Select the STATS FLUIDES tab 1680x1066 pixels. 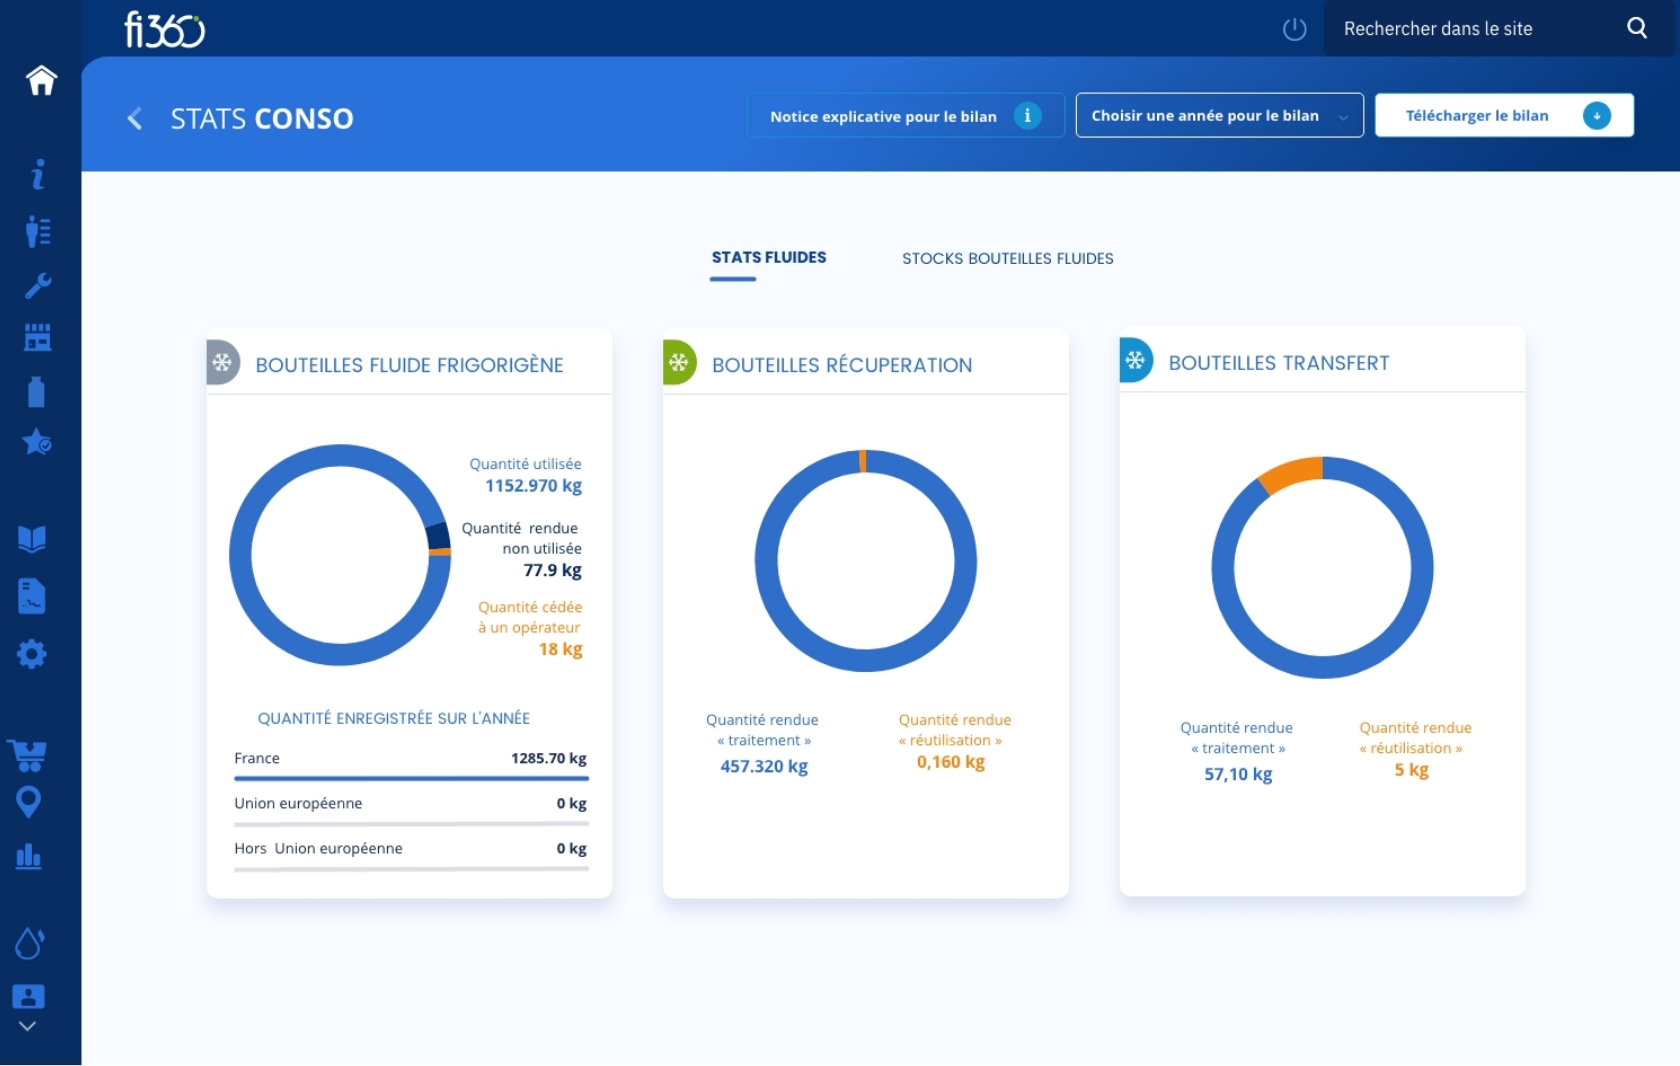click(x=768, y=258)
